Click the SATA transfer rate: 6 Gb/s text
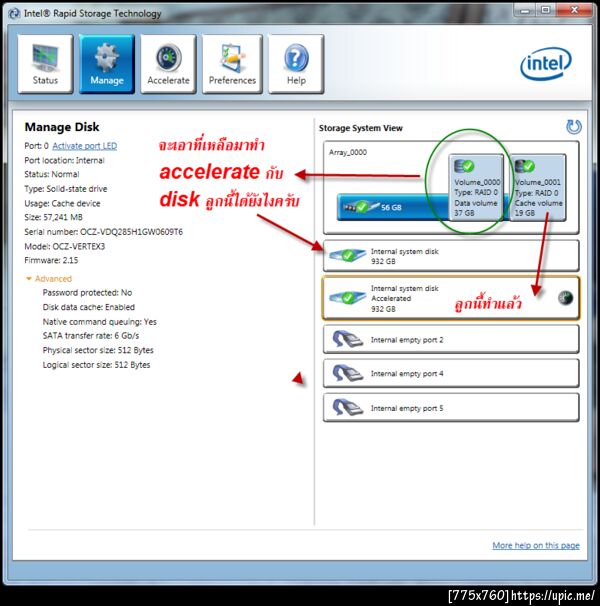 (91, 335)
